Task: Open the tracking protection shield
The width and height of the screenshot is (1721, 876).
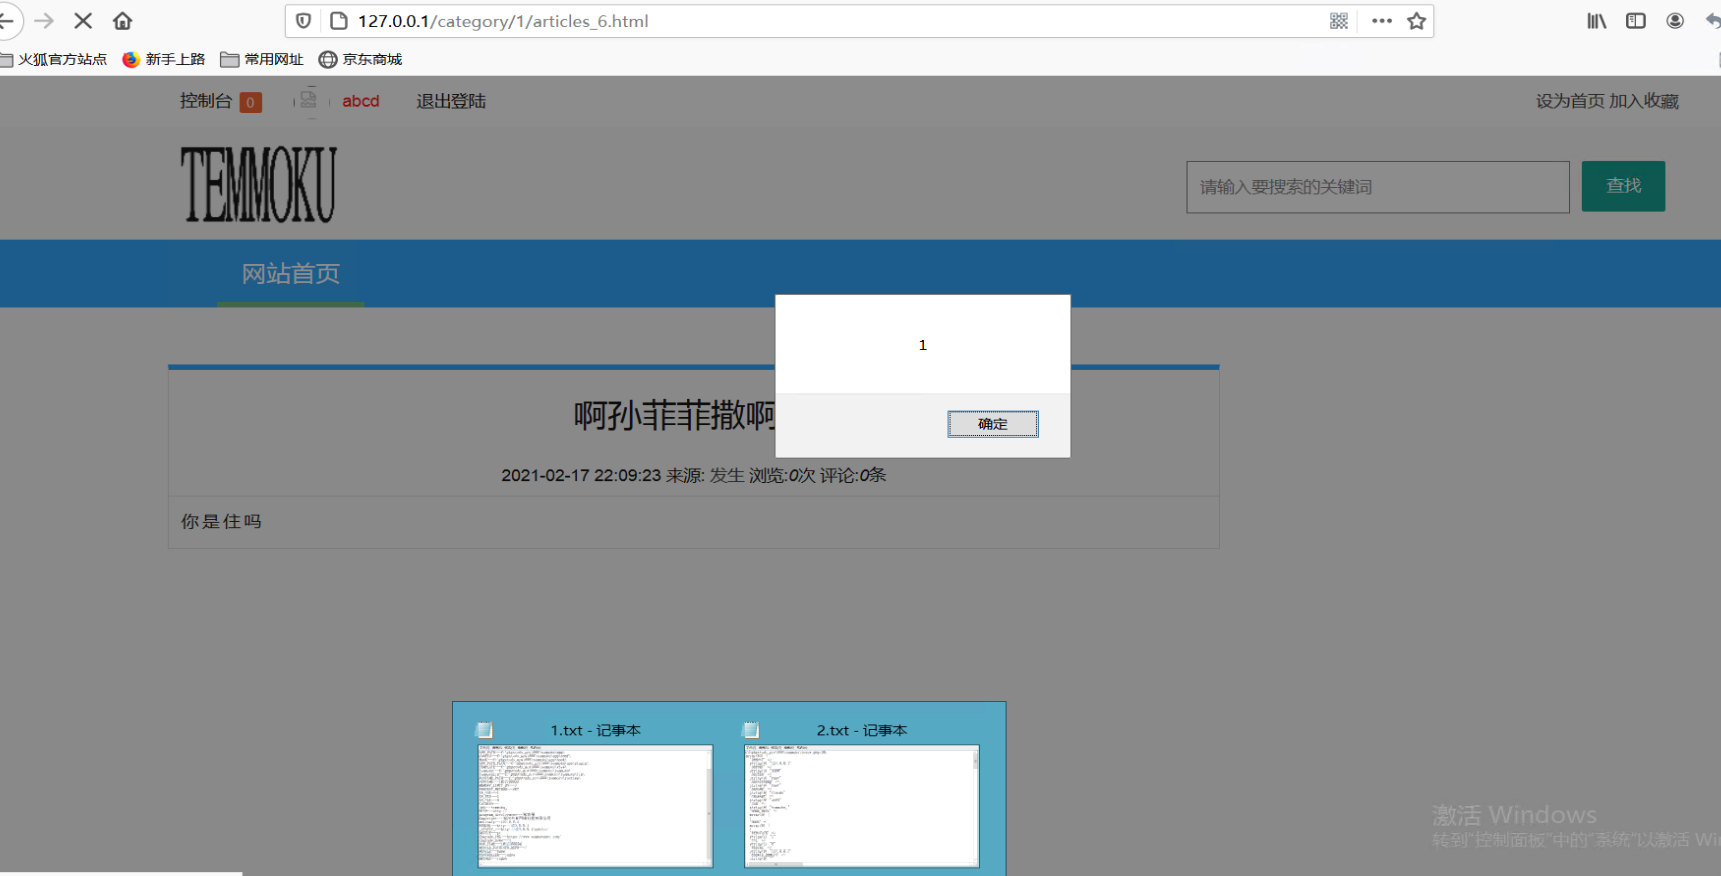Action: point(304,21)
